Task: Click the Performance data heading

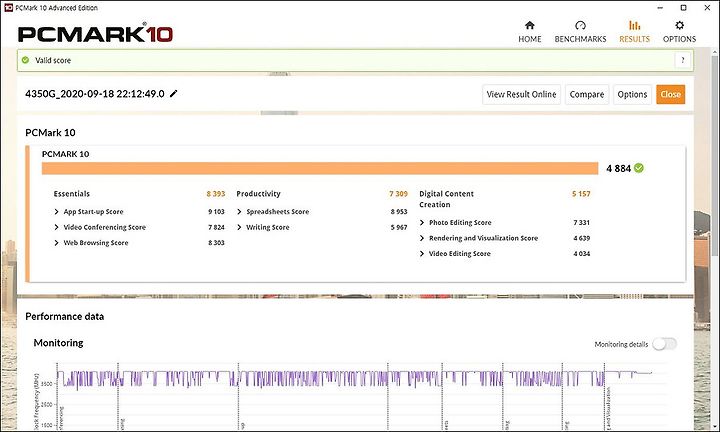Action: click(x=64, y=317)
